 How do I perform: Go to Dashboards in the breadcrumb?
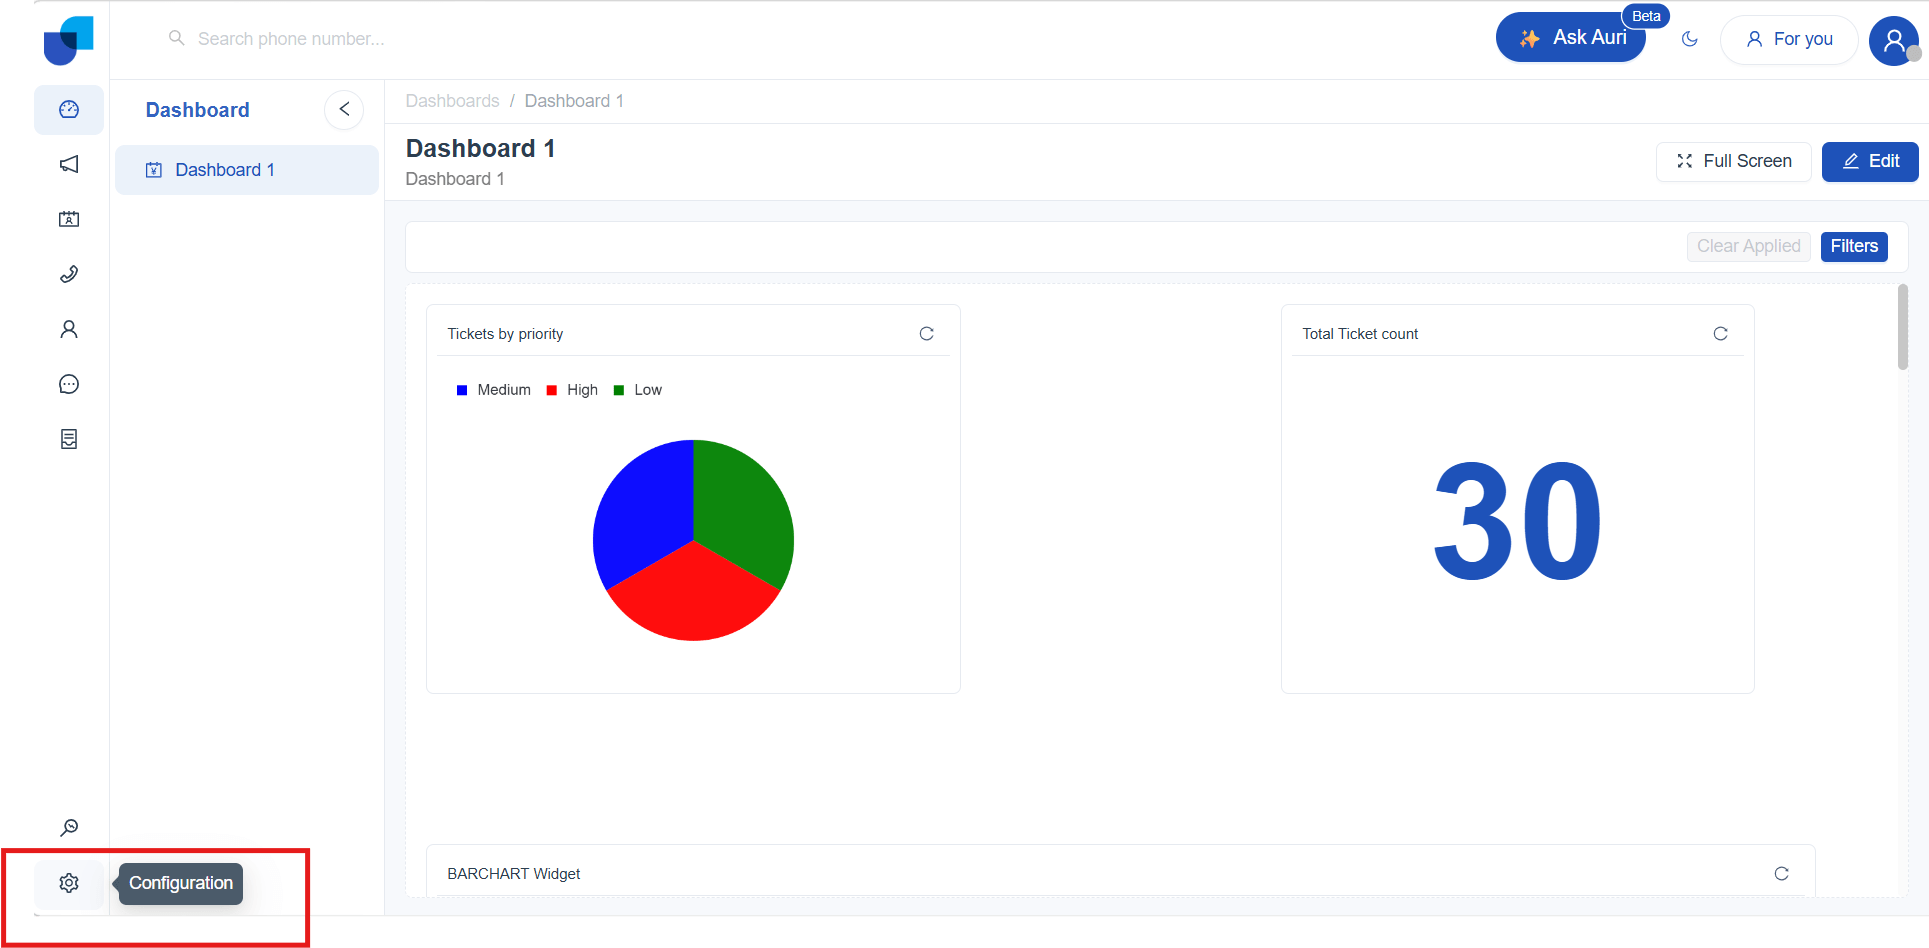click(452, 101)
